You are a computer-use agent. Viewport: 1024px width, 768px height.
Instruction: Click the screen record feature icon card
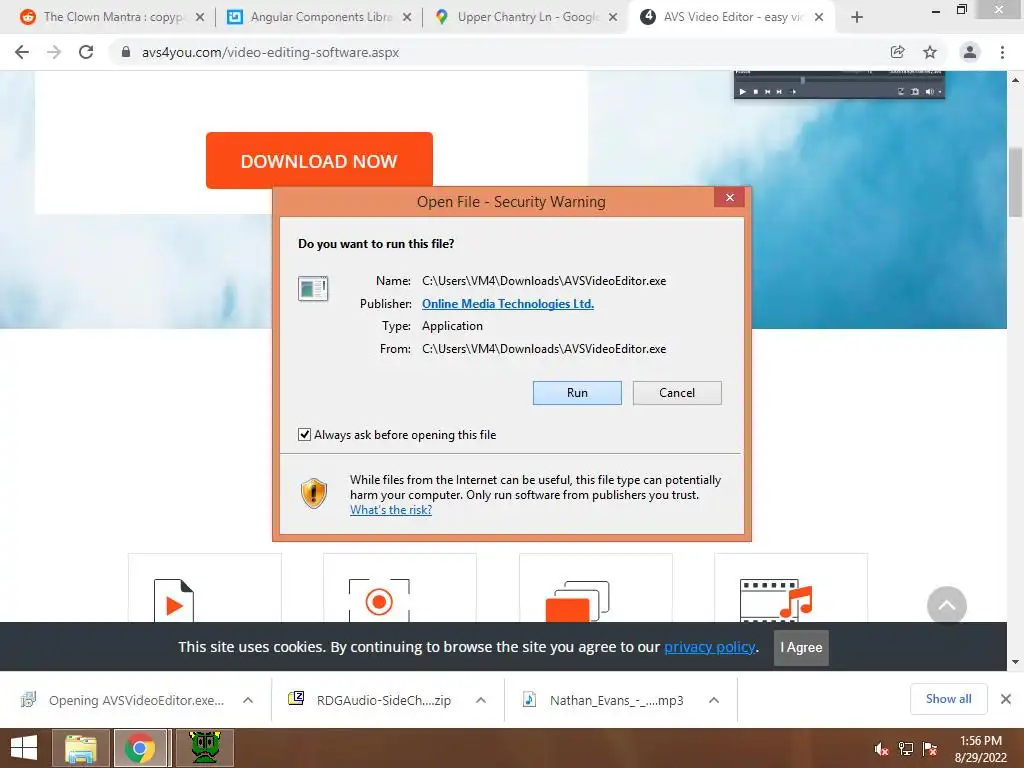pyautogui.click(x=400, y=588)
